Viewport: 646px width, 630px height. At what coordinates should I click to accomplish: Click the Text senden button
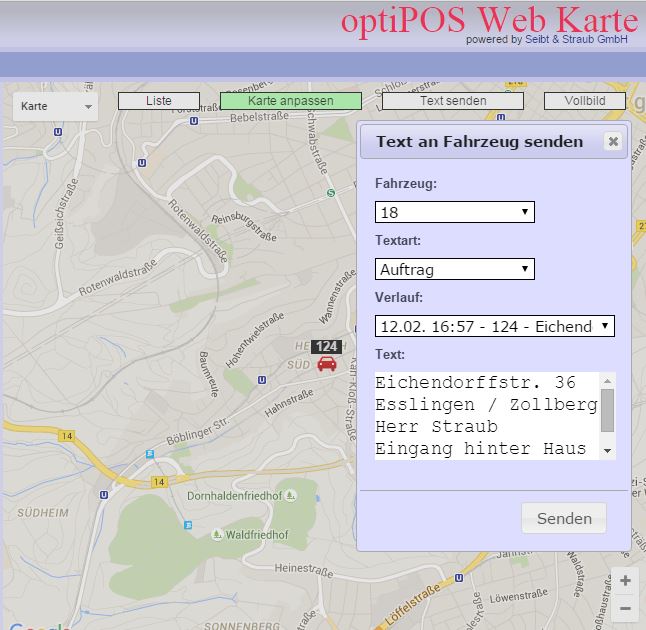[x=453, y=101]
